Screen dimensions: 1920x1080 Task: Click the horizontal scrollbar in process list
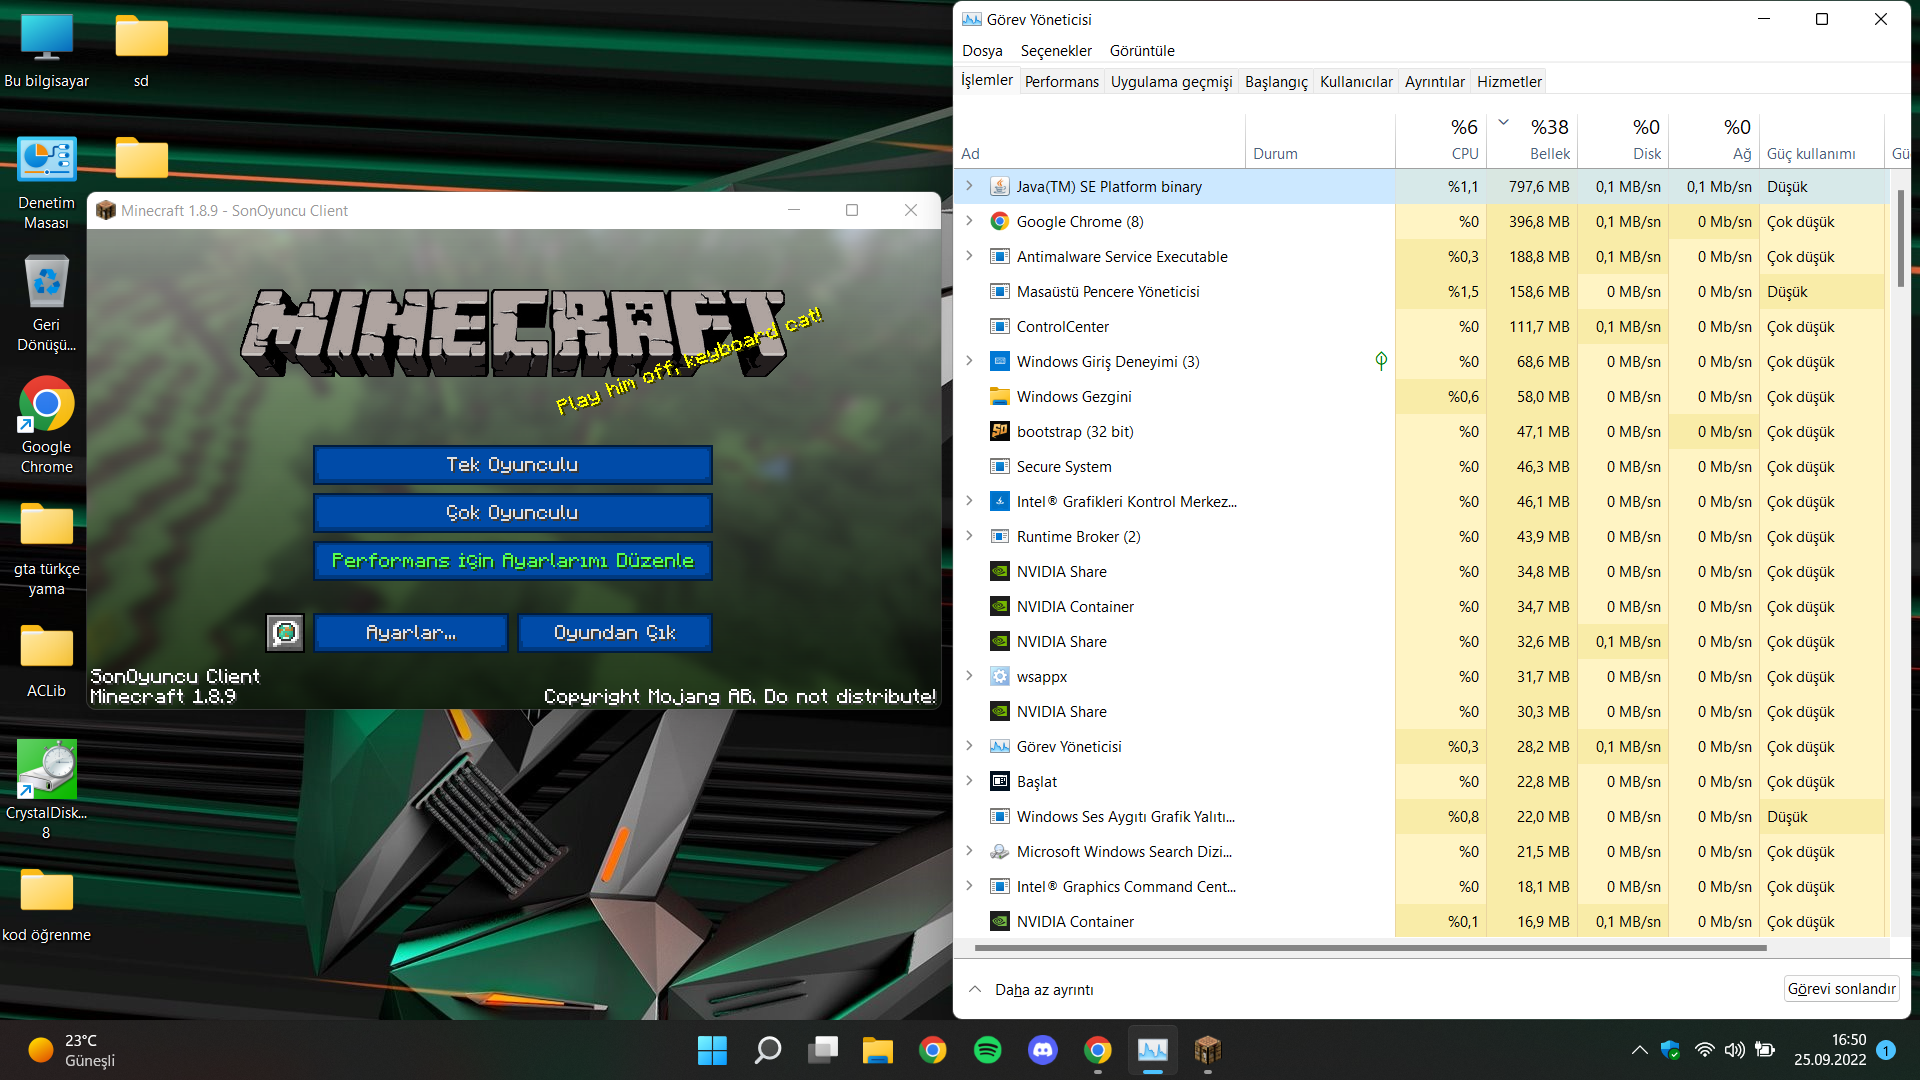(1370, 948)
